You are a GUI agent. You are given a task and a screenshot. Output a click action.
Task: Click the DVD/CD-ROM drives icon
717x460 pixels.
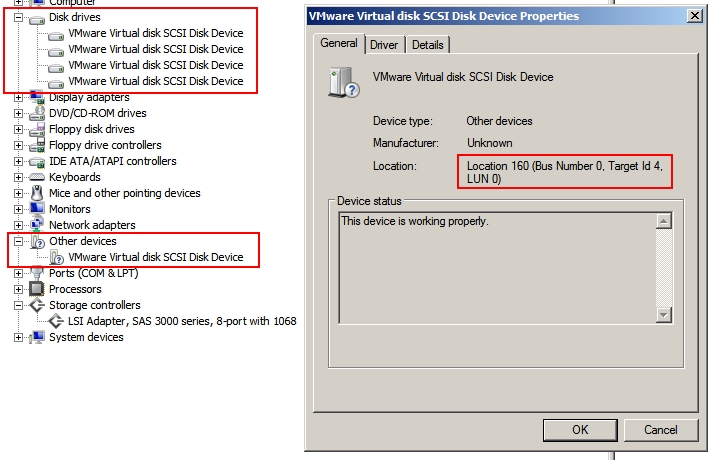[x=37, y=113]
